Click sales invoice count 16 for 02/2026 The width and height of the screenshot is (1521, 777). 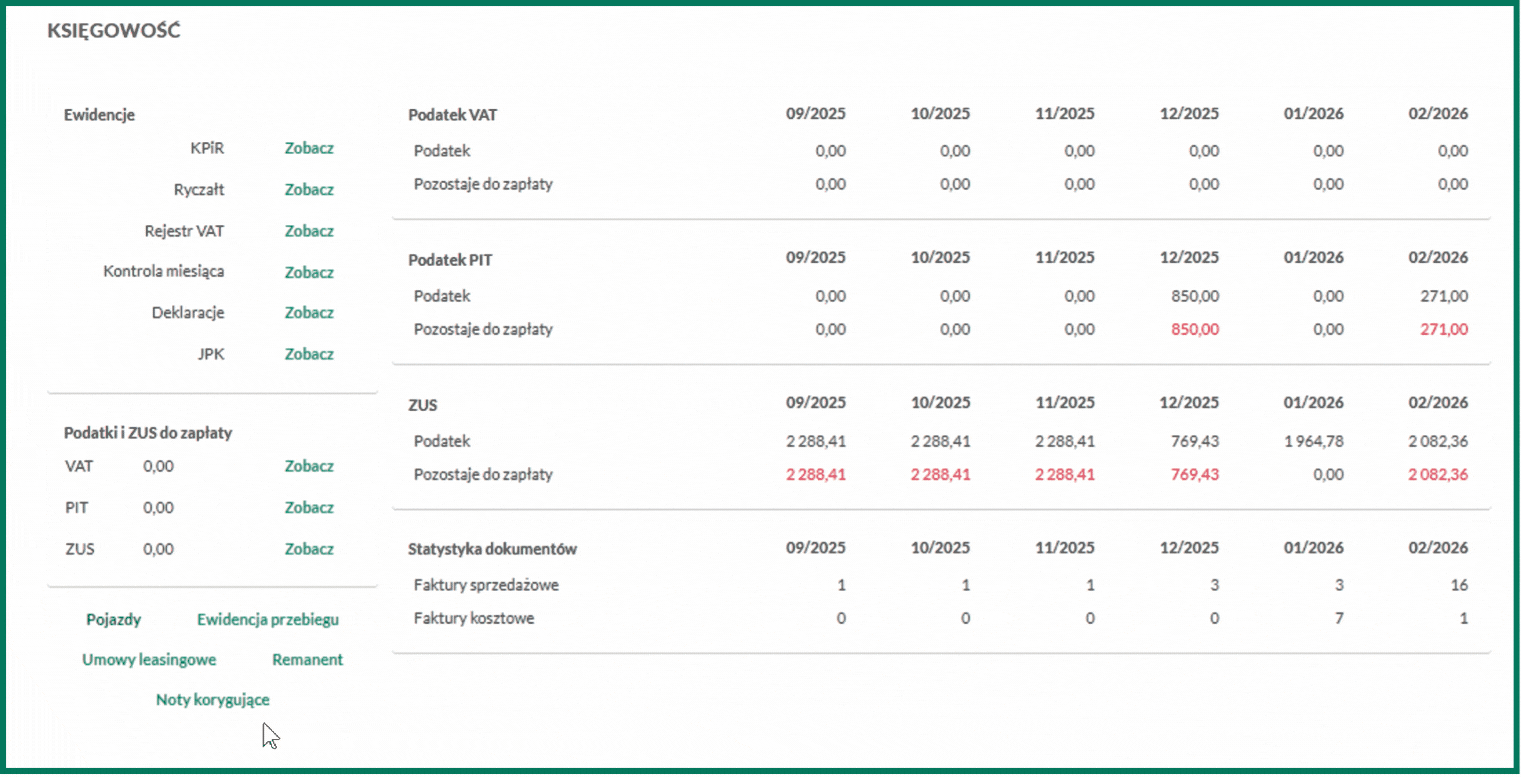[x=1460, y=586]
